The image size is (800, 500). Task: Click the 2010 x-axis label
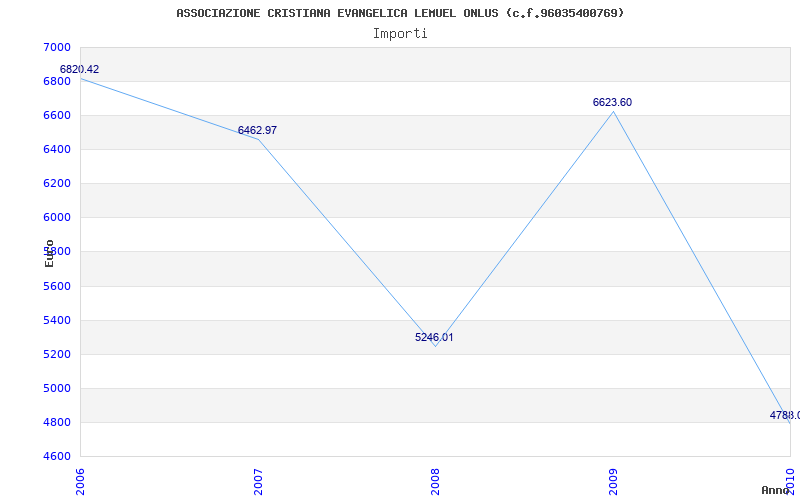[x=791, y=482]
